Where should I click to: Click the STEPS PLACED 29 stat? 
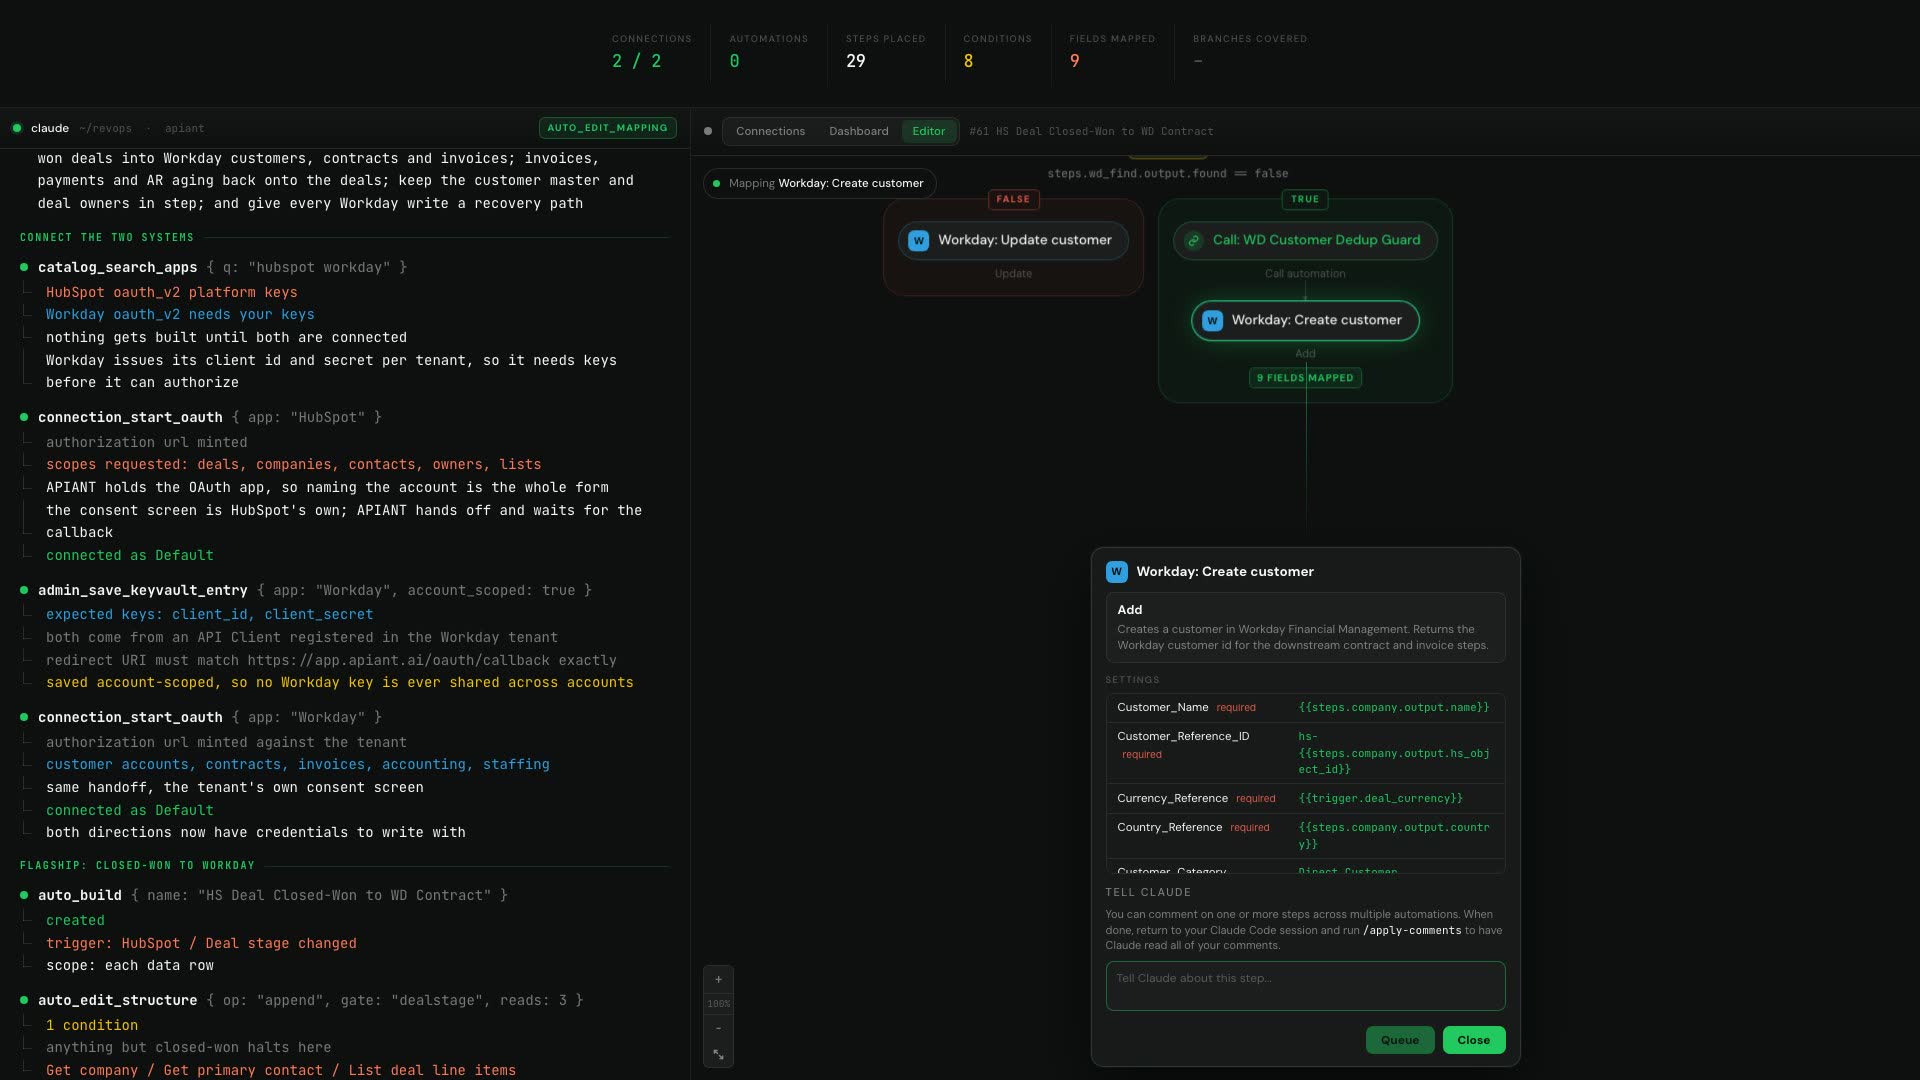coord(885,51)
